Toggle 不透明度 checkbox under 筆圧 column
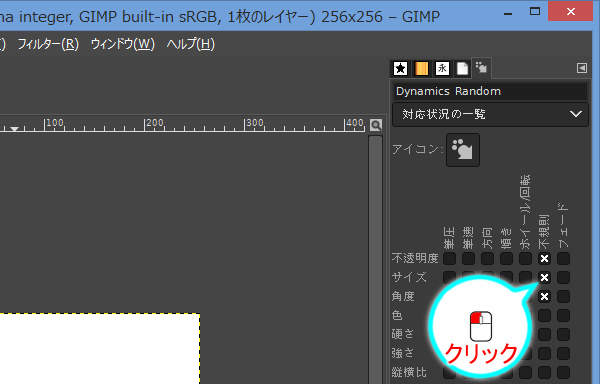Screen dimensions: 600x384 pyautogui.click(x=449, y=259)
